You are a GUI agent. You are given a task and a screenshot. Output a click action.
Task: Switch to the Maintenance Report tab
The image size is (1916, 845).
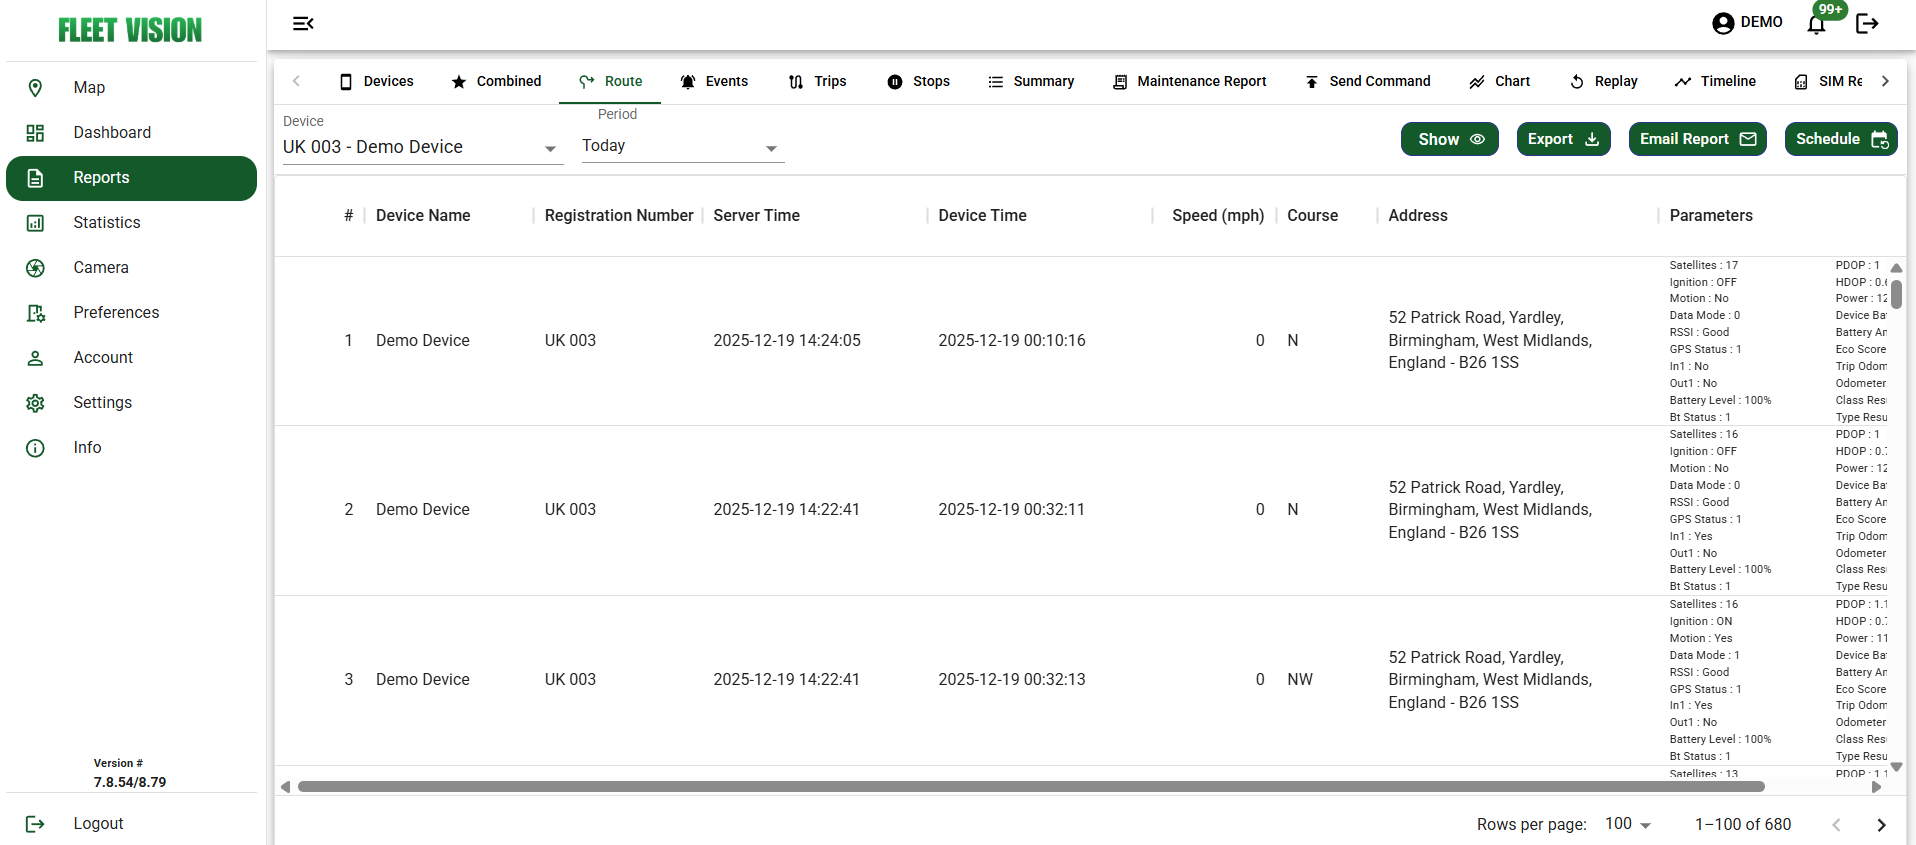click(x=1189, y=82)
